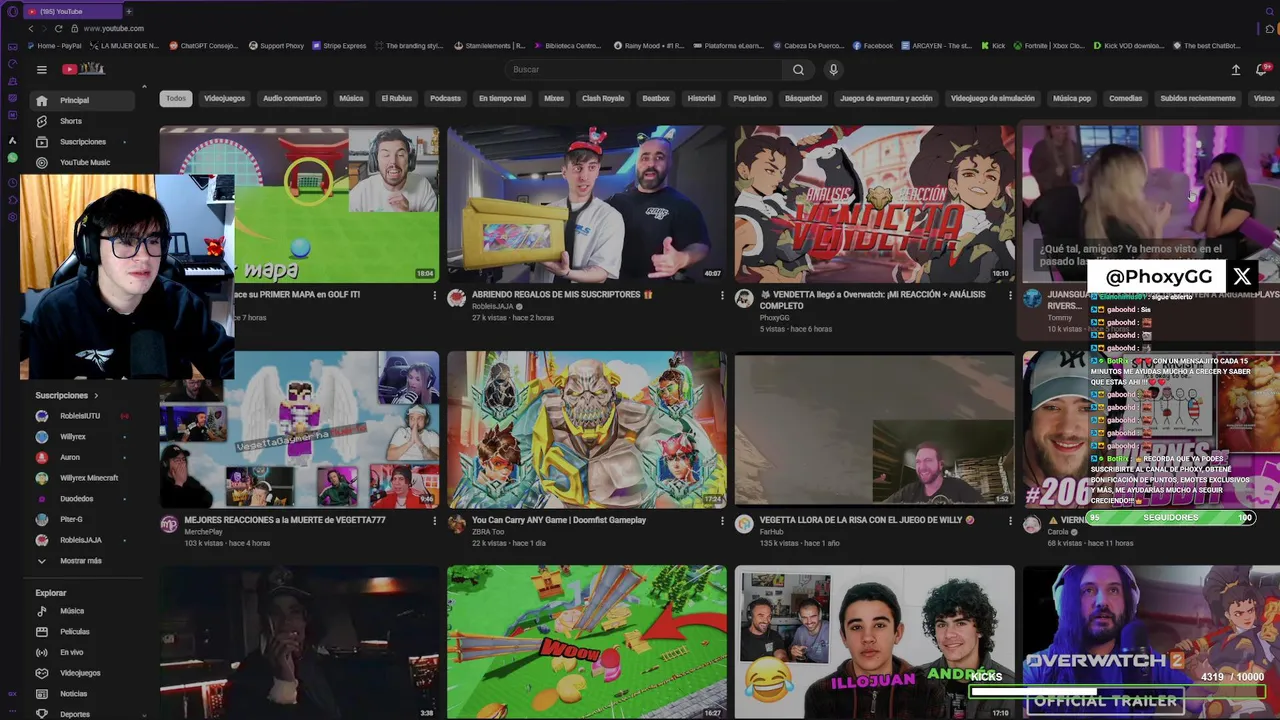
Task: Open the Stripe Express bookmark
Action: pos(339,46)
